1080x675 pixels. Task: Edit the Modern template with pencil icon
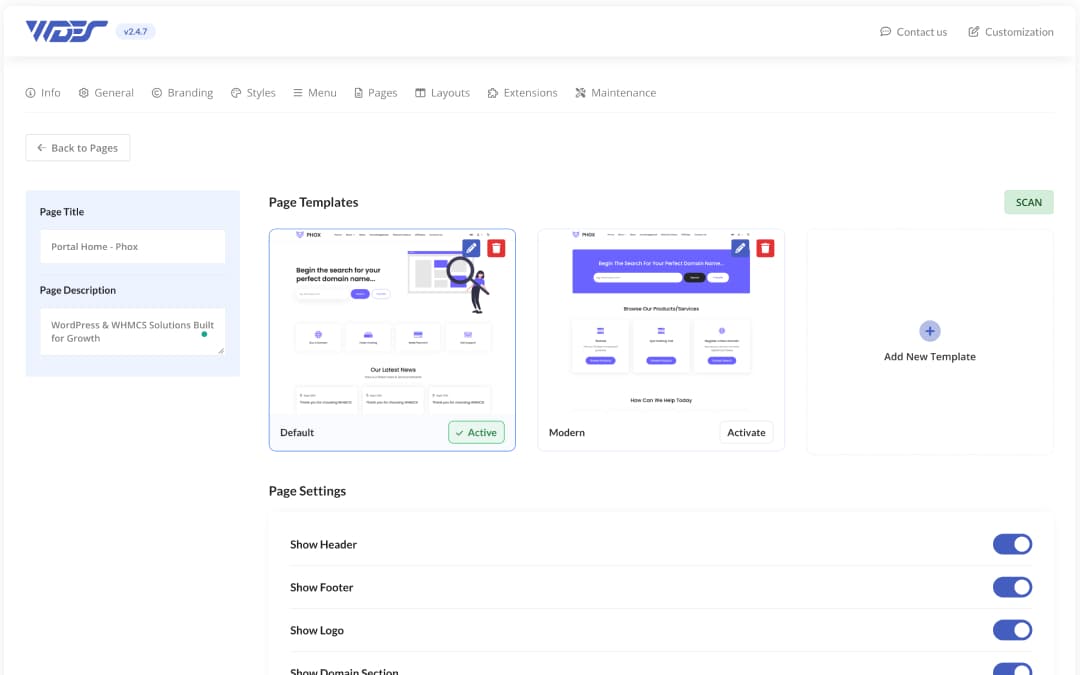(740, 248)
